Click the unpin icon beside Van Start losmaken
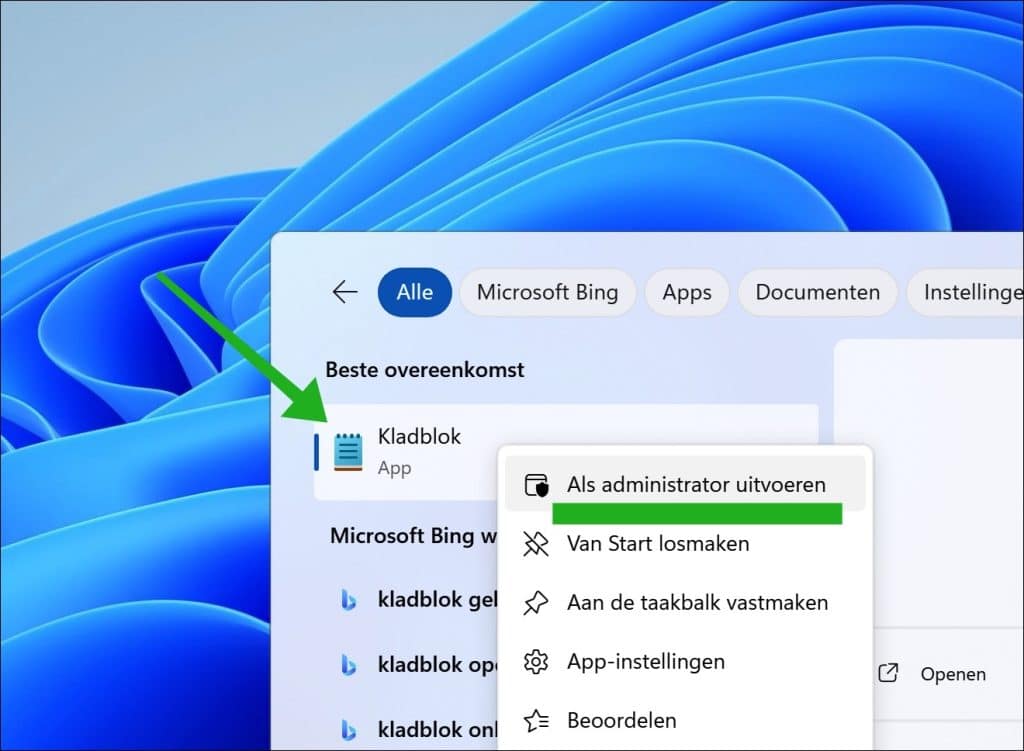 coord(536,544)
